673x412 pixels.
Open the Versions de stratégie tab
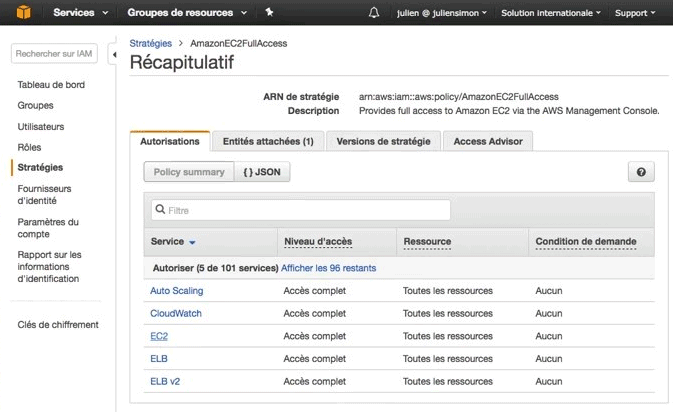(383, 141)
